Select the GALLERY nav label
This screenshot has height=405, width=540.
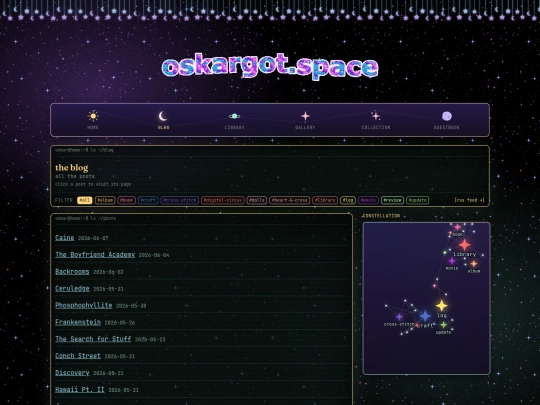(305, 127)
